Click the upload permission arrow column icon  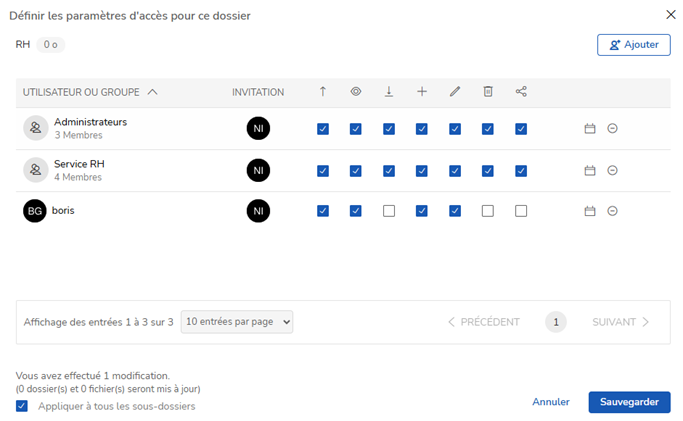point(323,92)
